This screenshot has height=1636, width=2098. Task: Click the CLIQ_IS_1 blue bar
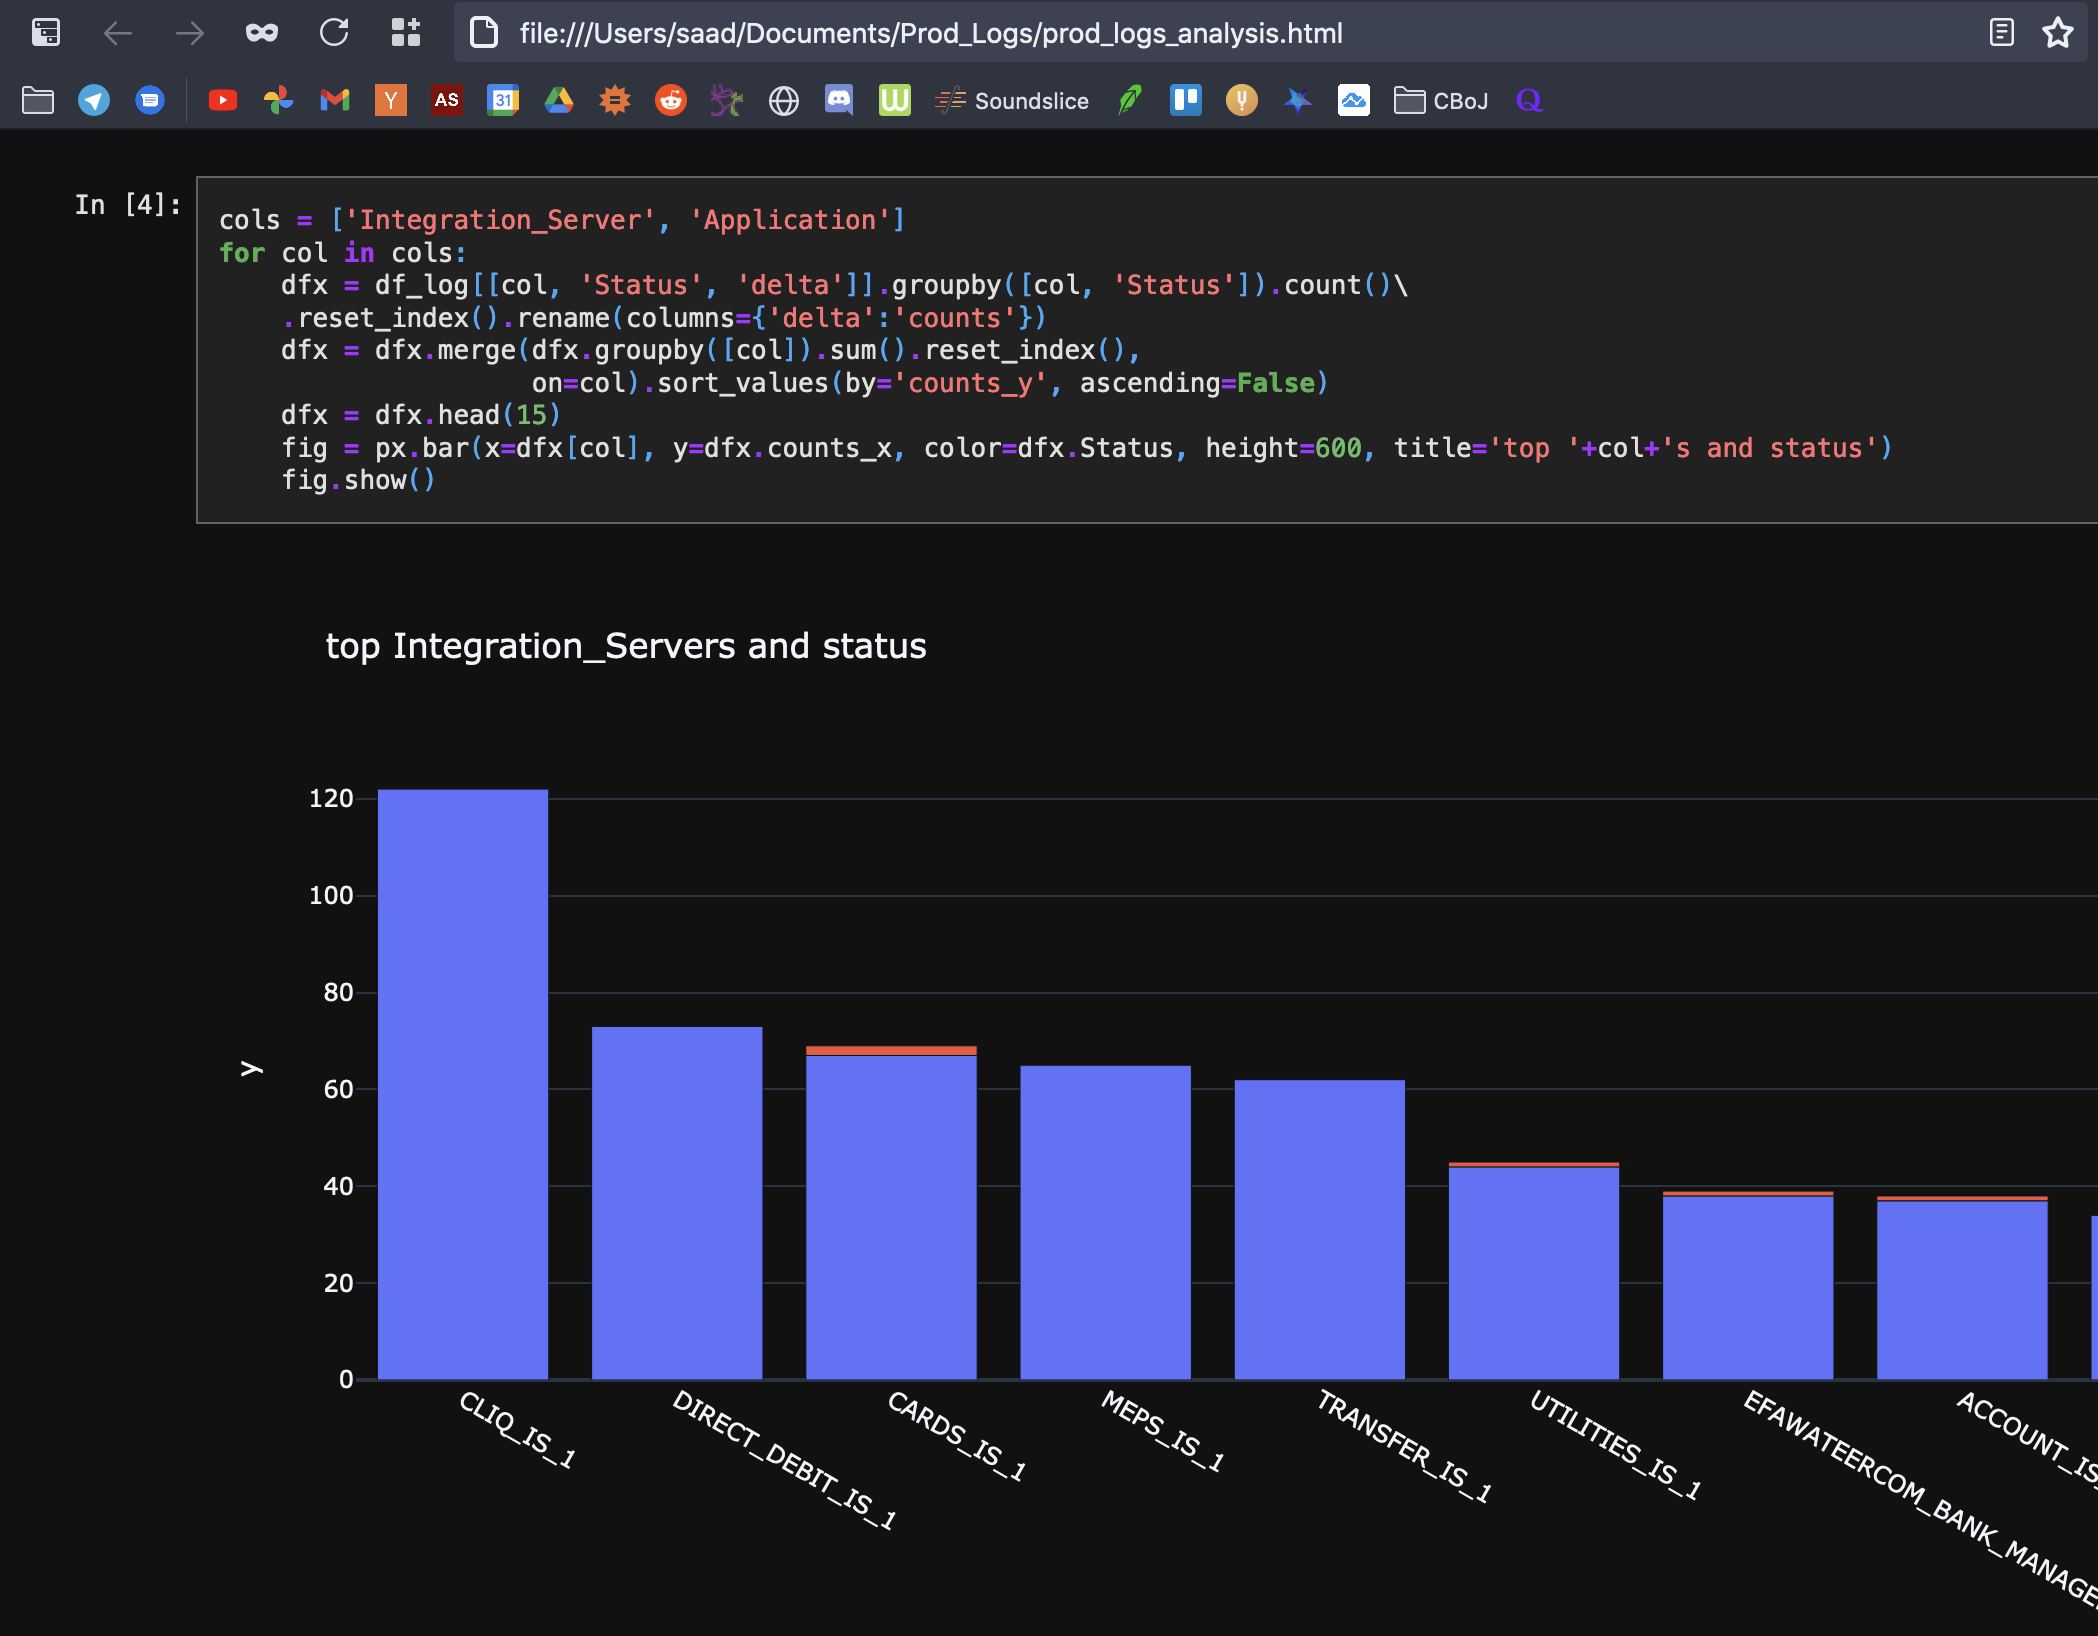coord(462,1084)
